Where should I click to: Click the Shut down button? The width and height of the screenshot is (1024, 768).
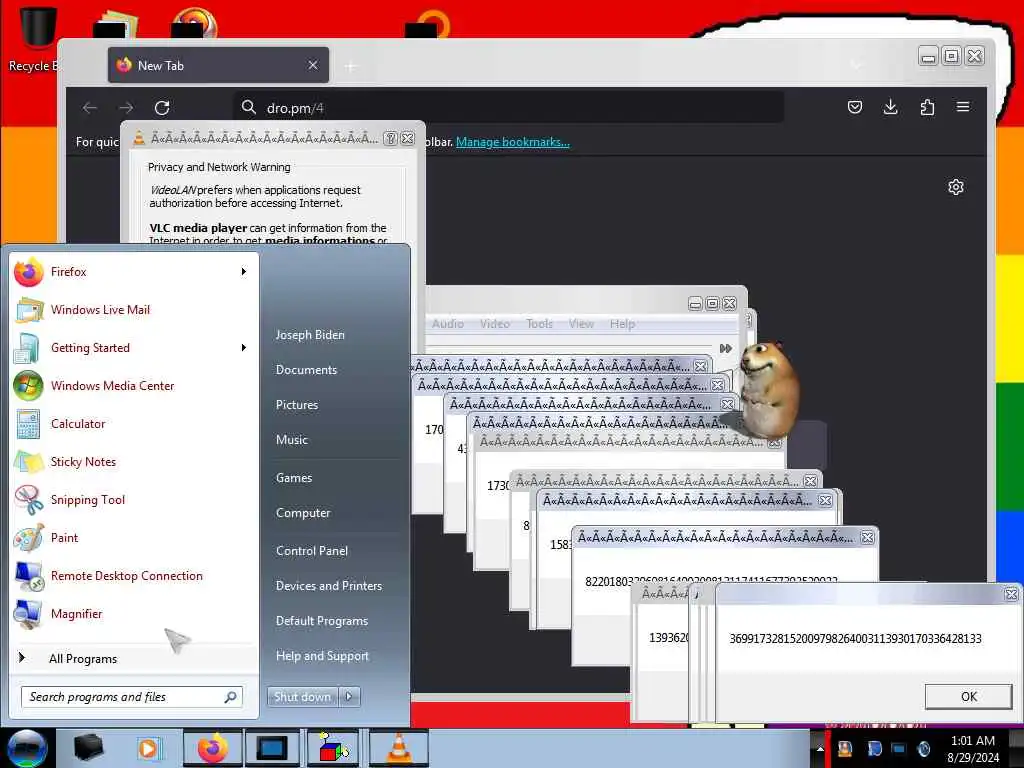click(303, 697)
